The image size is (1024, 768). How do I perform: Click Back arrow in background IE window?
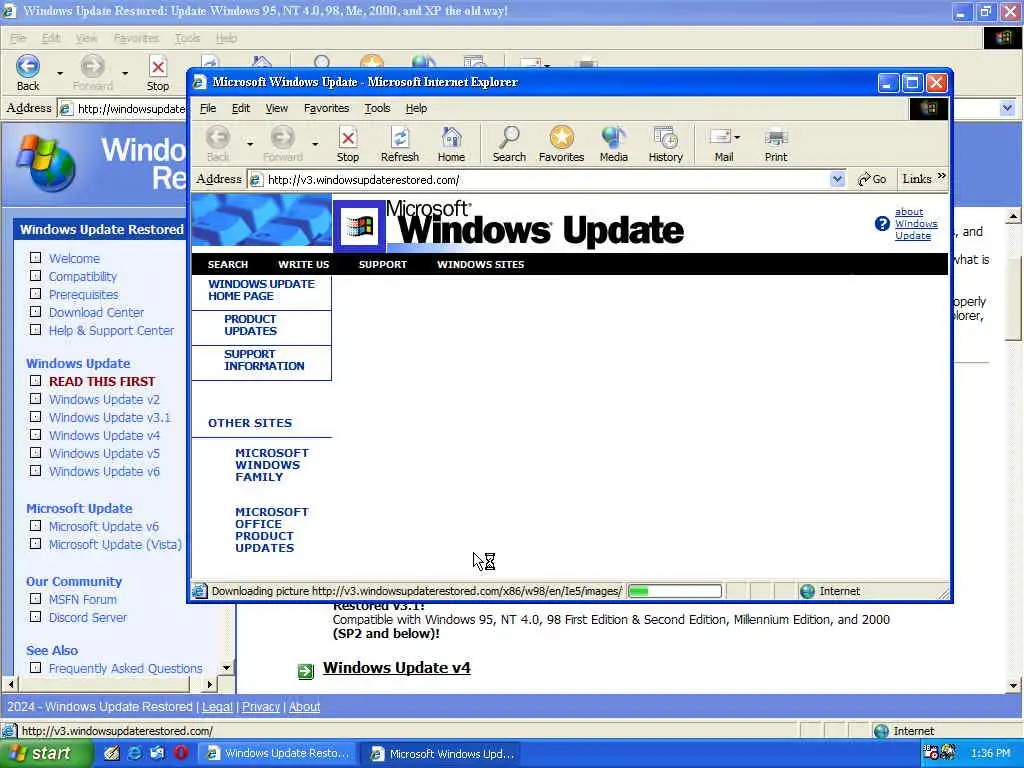(x=27, y=66)
